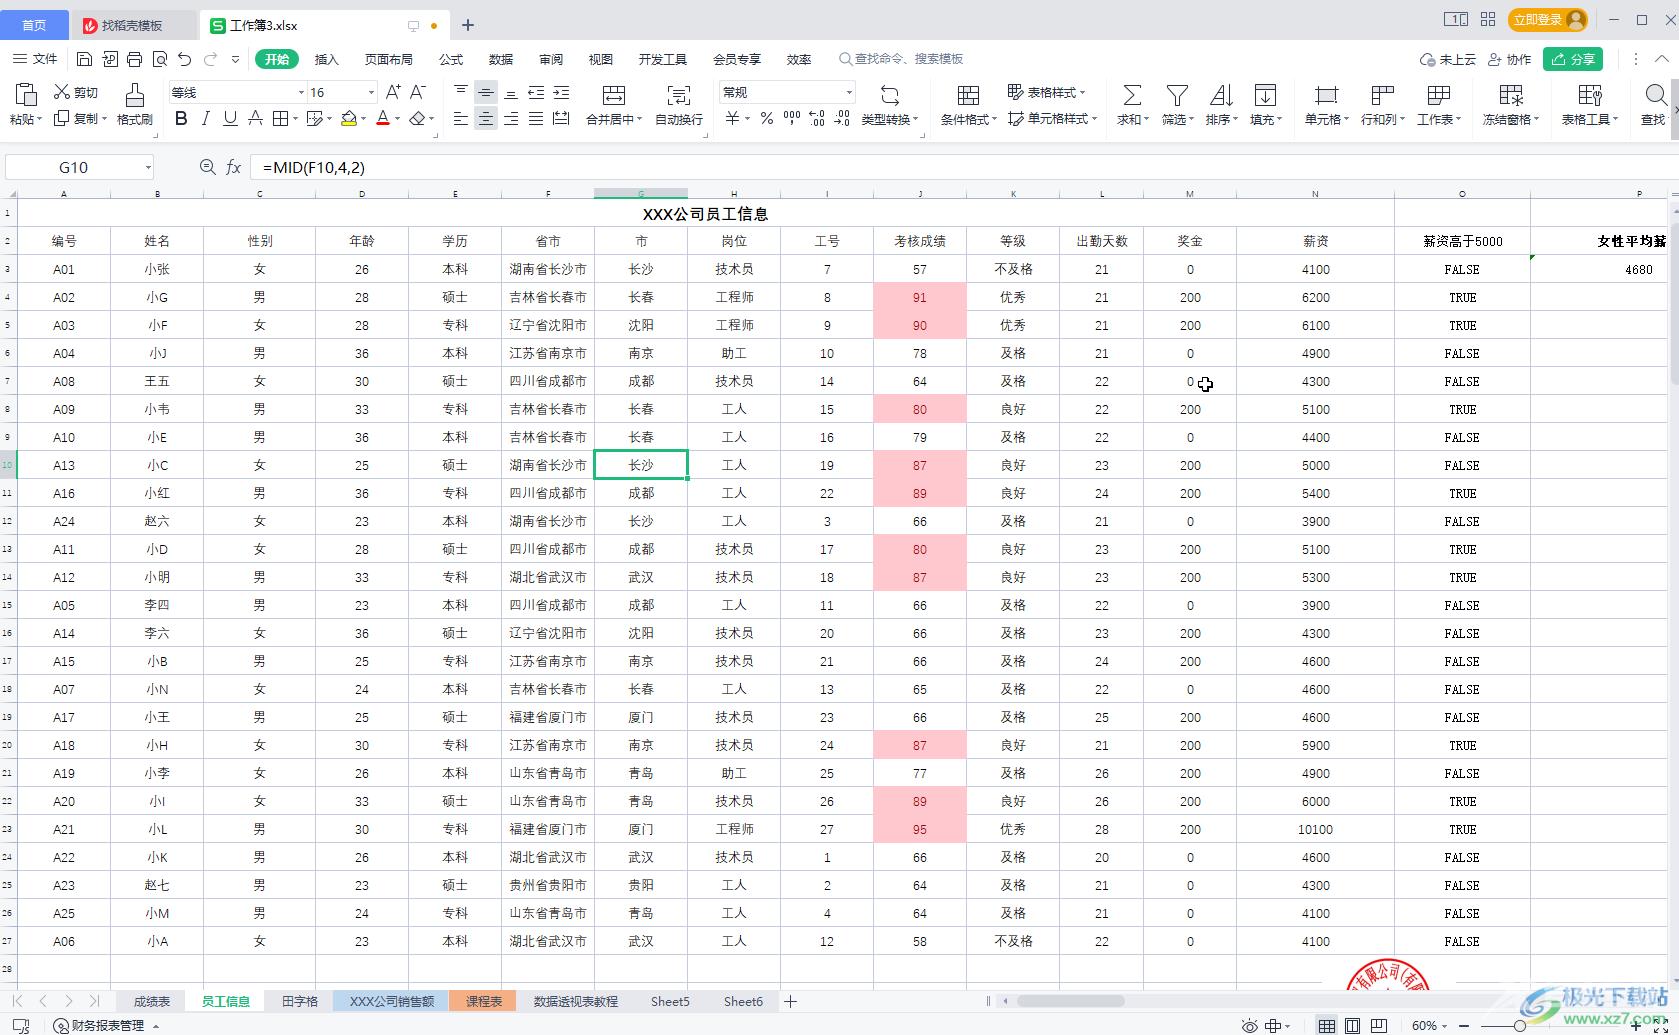
Task: Click the Type Conversion icon
Action: [x=889, y=95]
